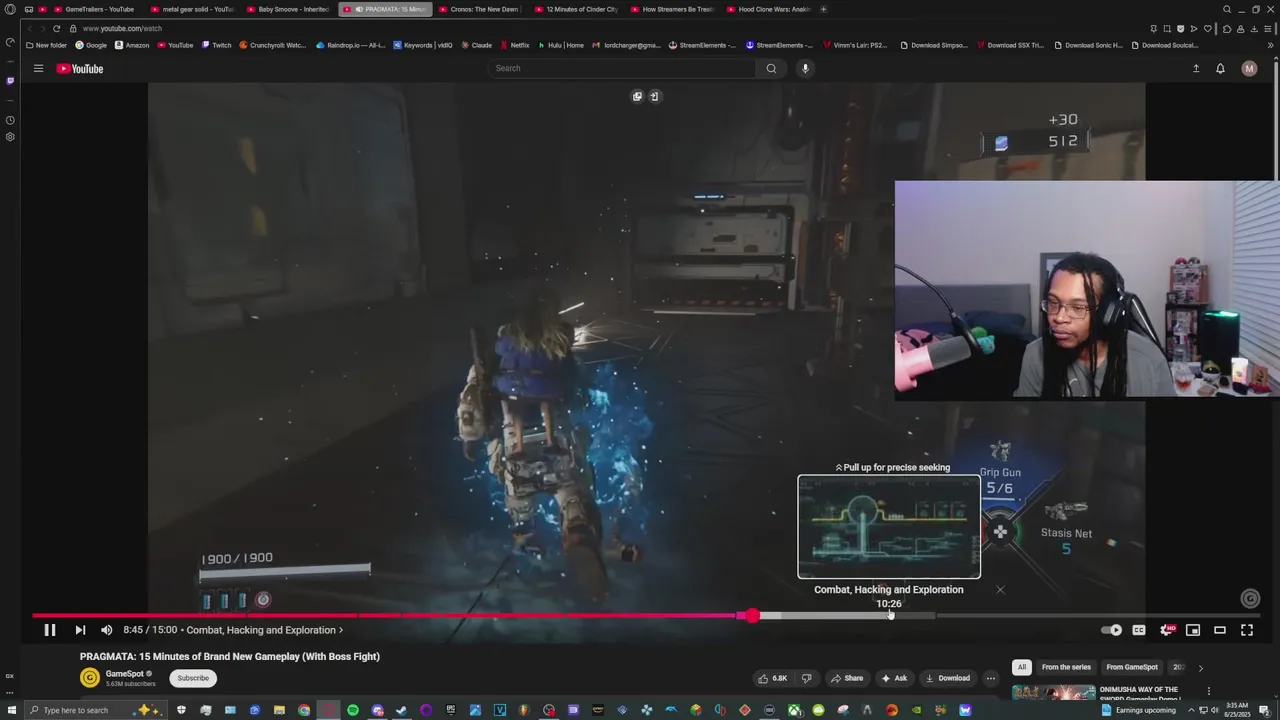The image size is (1280, 720).
Task: Switch to miniplayer mode
Action: pos(1193,630)
